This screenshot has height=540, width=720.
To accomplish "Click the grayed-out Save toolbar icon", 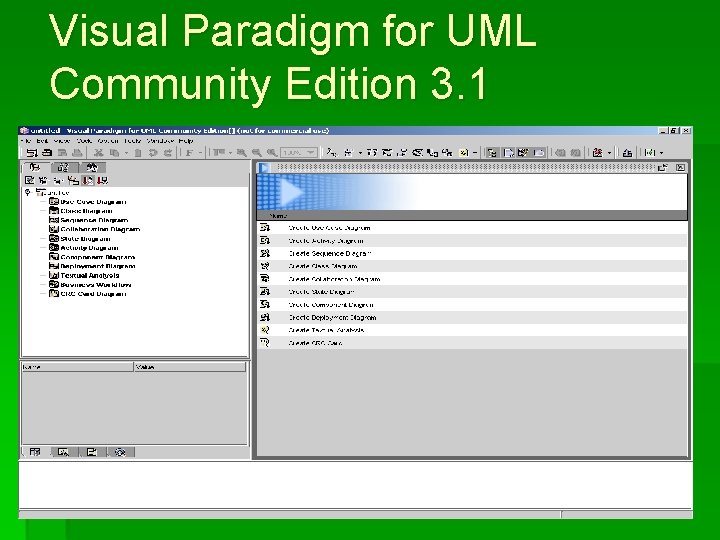I will (62, 153).
